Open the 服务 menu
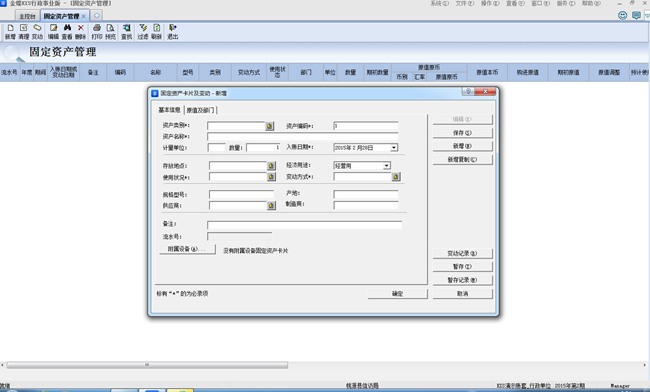The image size is (650, 392). coord(566,3)
